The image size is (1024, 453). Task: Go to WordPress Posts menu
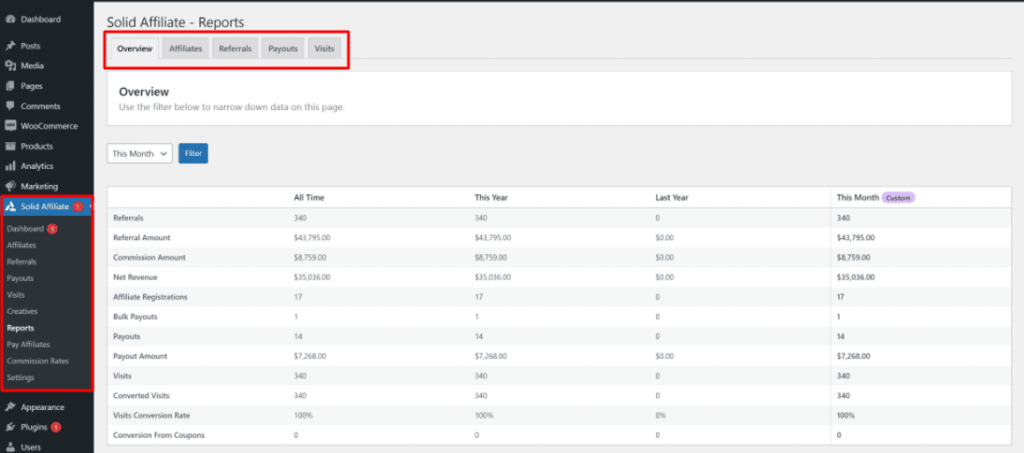pyautogui.click(x=30, y=46)
